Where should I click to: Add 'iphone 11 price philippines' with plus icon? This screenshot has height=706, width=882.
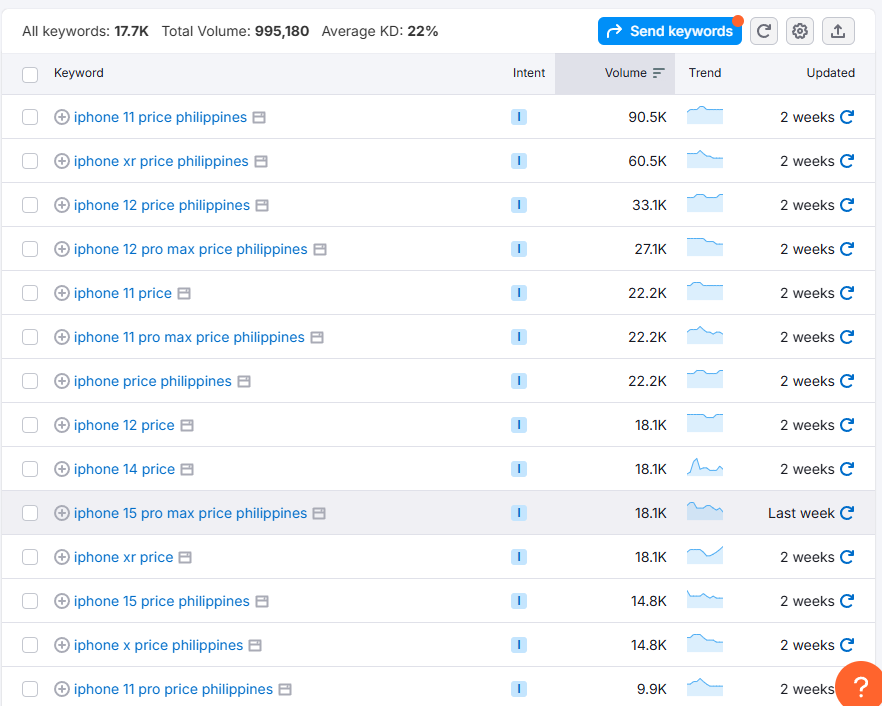point(61,117)
